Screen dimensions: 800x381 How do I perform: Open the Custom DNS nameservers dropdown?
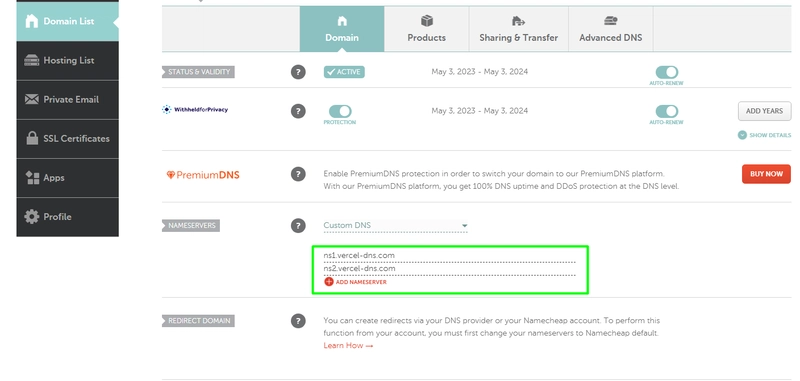point(395,225)
